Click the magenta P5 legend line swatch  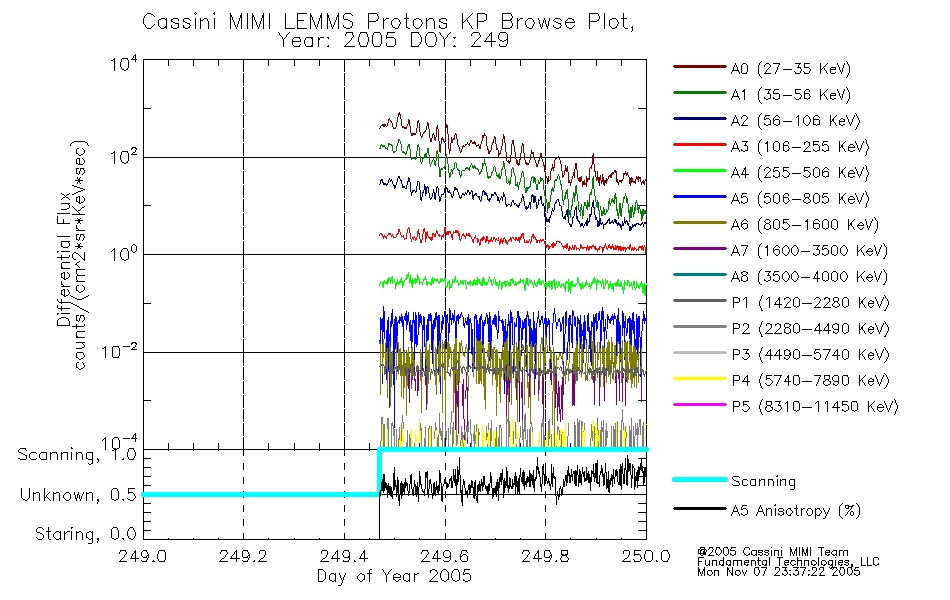pos(700,405)
